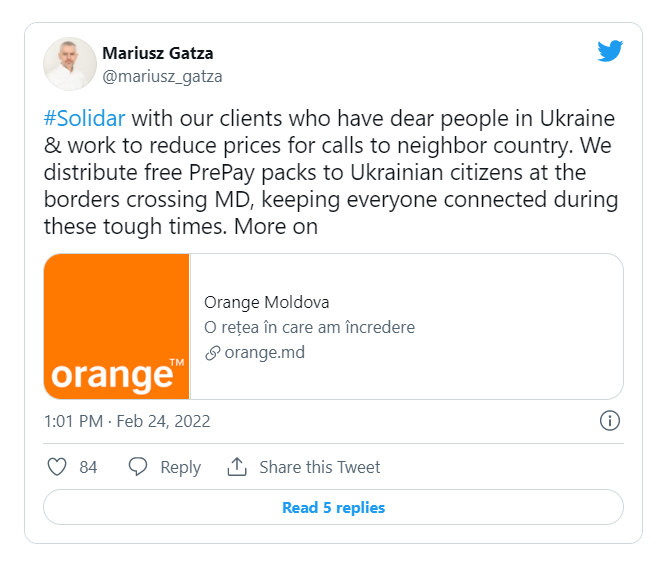Click the 1:01 PM Feb 24, 2022 timestamp
This screenshot has height=562, width=666.
tap(127, 421)
